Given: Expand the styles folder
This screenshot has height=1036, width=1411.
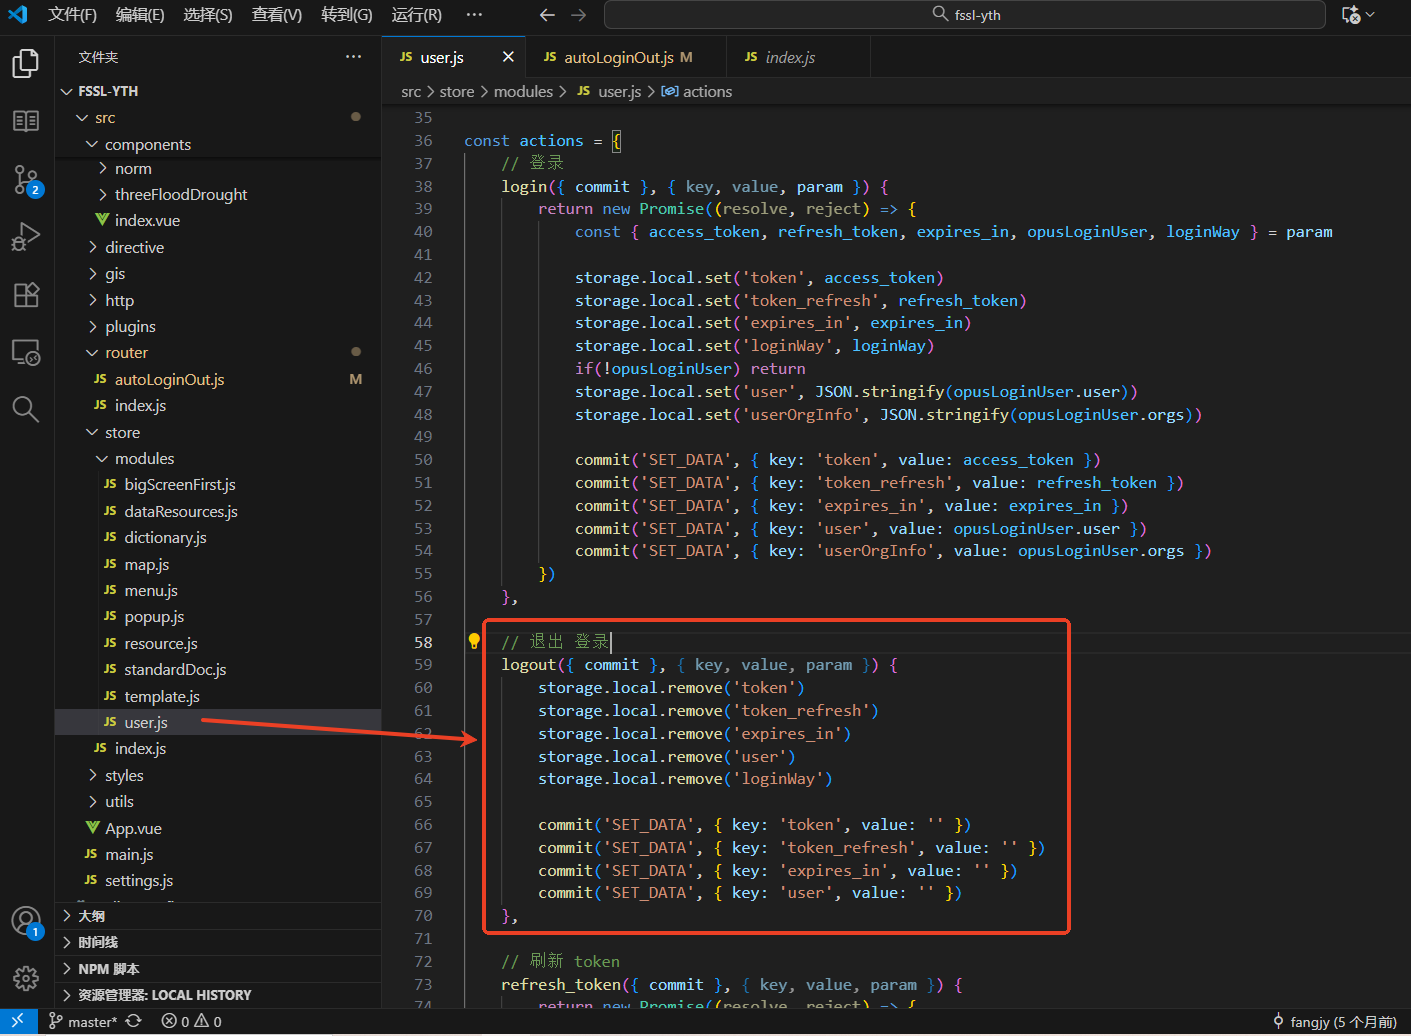Looking at the screenshot, I should point(218,775).
